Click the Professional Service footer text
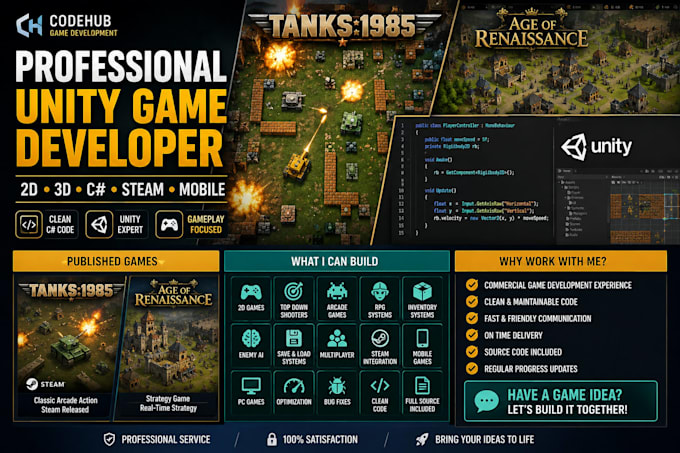This screenshot has width=680, height=453. 166,440
